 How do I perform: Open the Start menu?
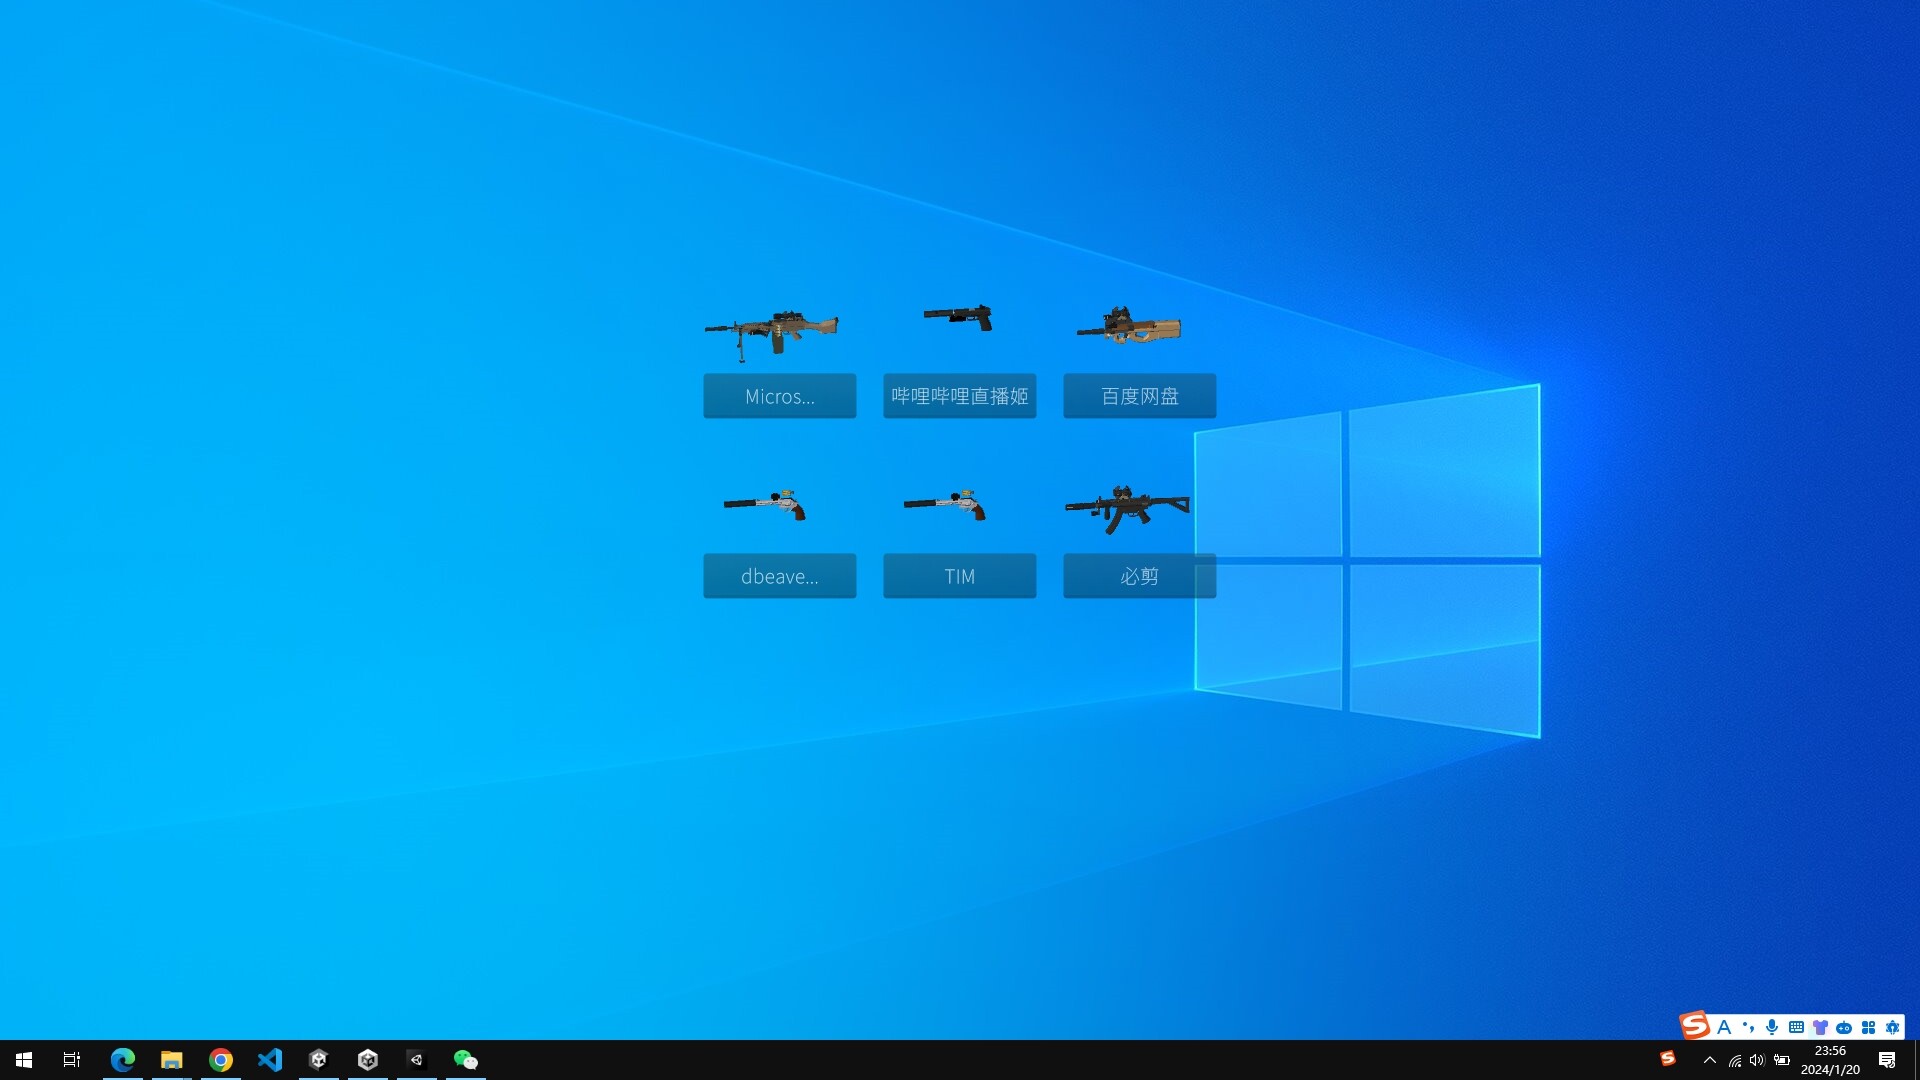click(22, 1059)
